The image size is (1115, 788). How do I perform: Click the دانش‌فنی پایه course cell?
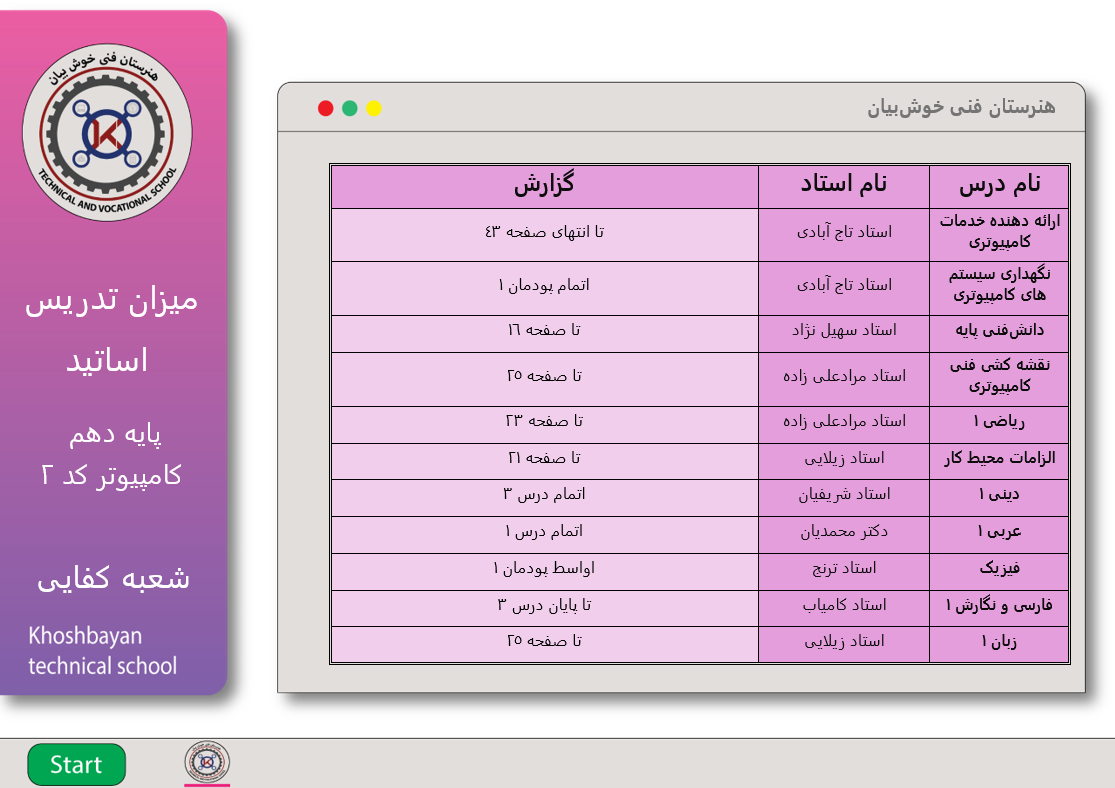[998, 331]
